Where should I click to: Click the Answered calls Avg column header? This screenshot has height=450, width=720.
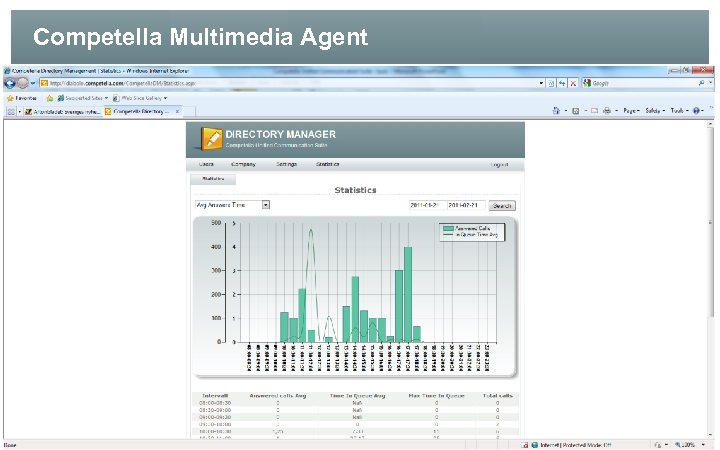click(278, 395)
